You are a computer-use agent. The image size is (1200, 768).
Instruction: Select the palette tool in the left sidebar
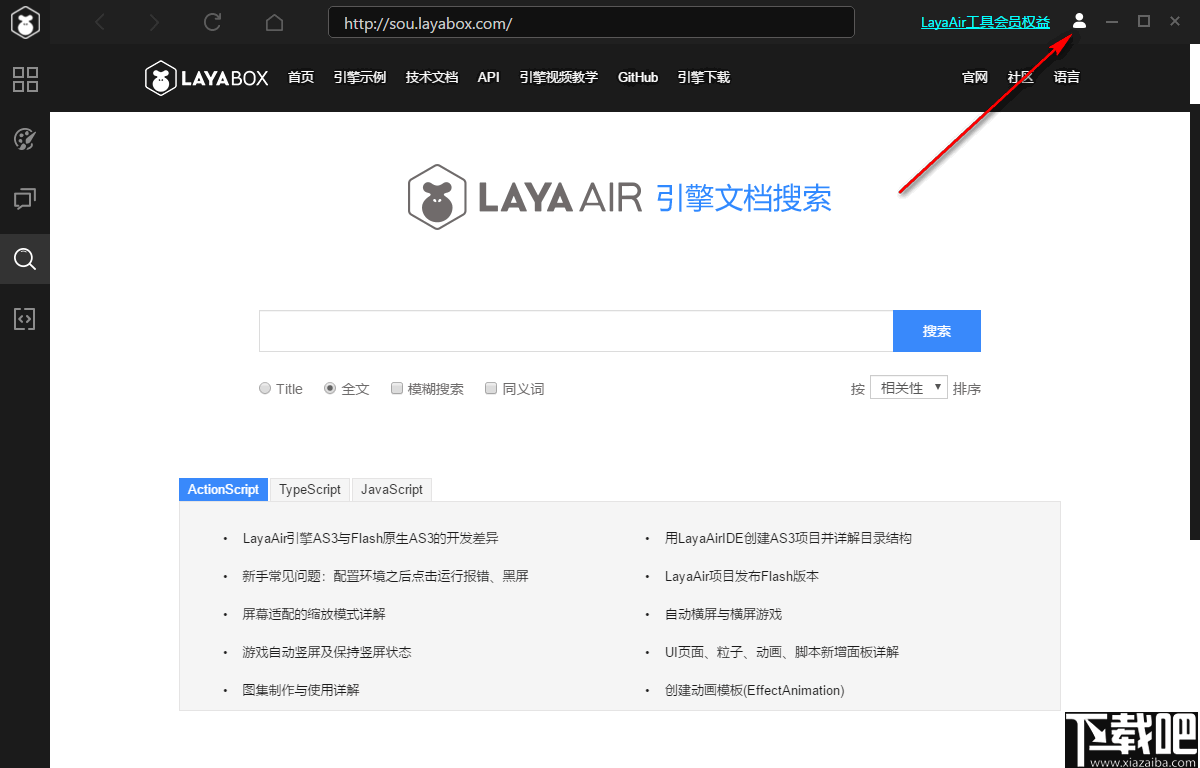pyautogui.click(x=25, y=140)
